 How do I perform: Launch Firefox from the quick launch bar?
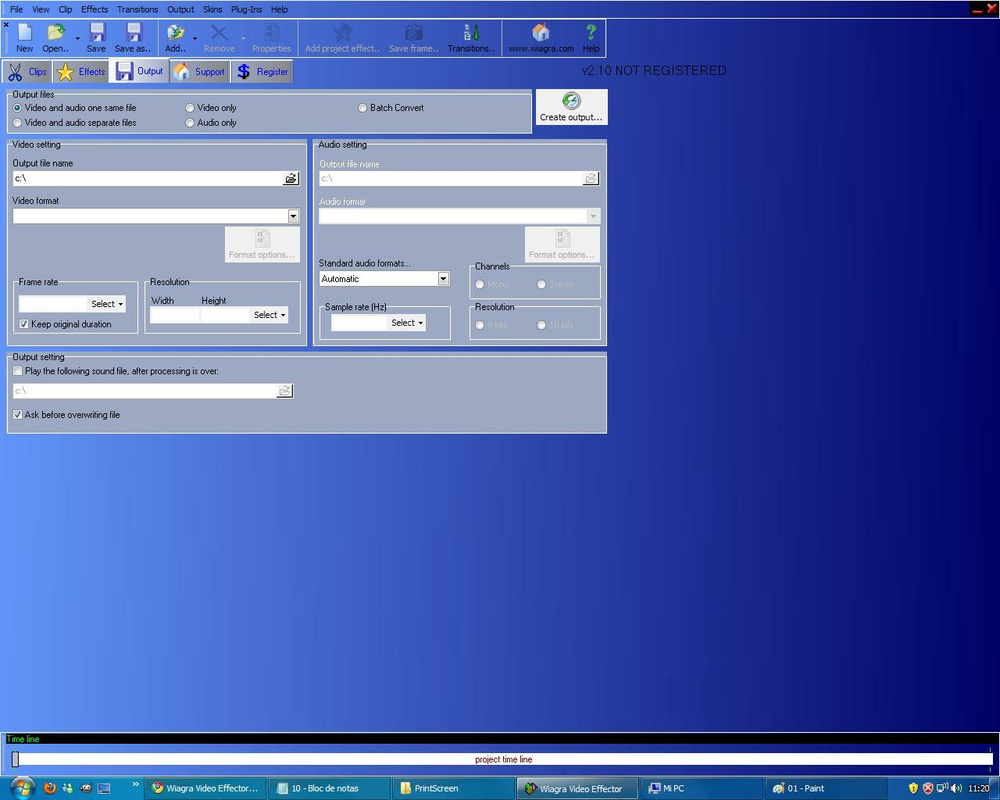click(50, 788)
